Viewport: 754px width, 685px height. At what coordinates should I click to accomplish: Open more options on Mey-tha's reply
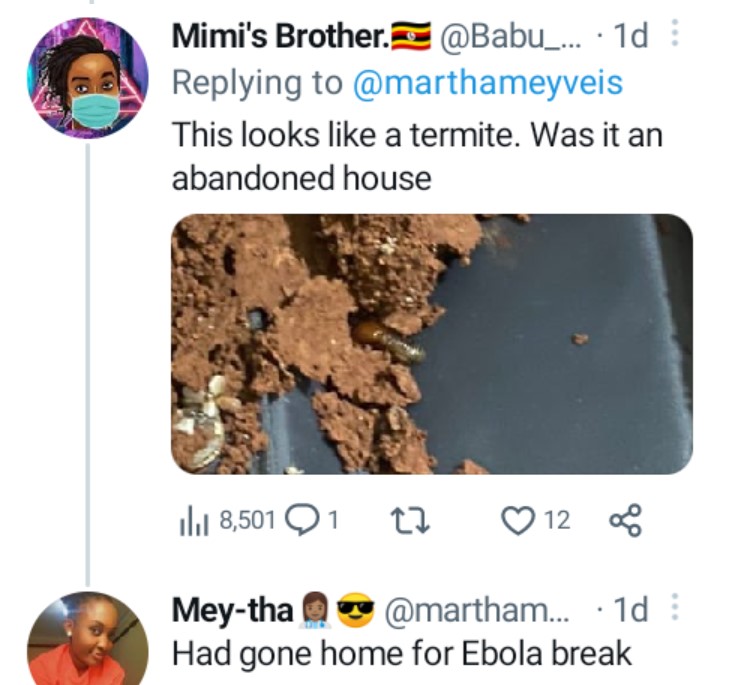coord(673,608)
